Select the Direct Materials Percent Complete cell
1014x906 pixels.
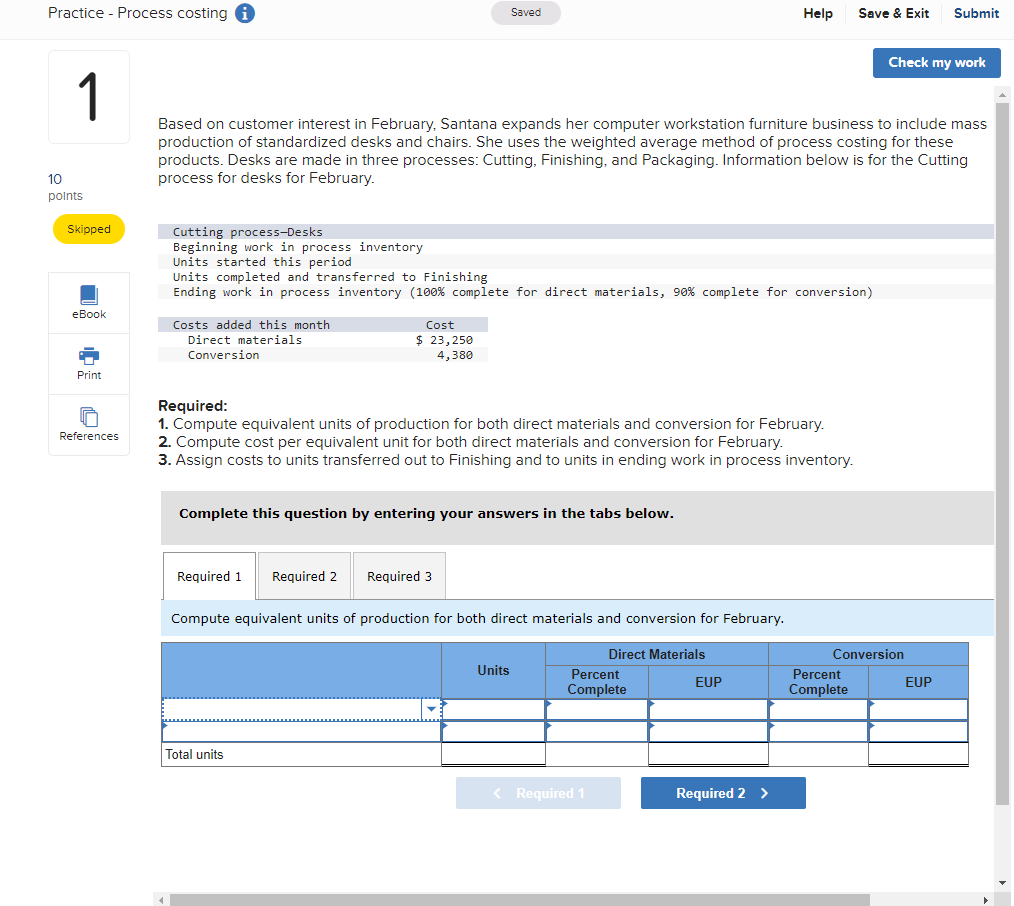point(595,708)
